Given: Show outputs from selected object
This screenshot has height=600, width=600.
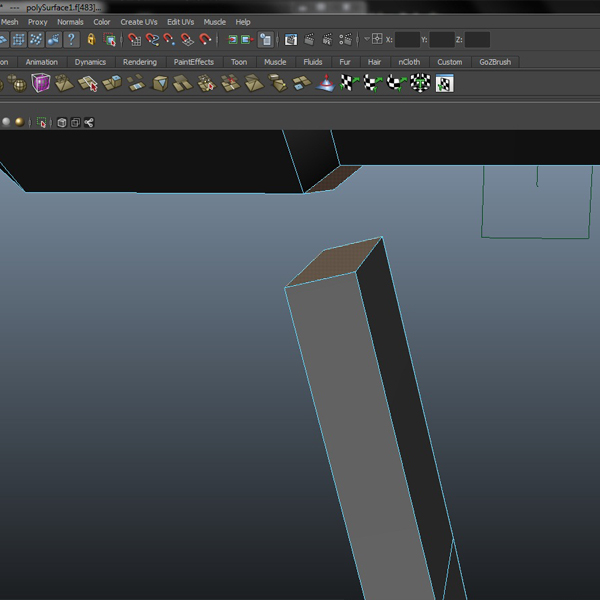Looking at the screenshot, I should click(x=248, y=39).
